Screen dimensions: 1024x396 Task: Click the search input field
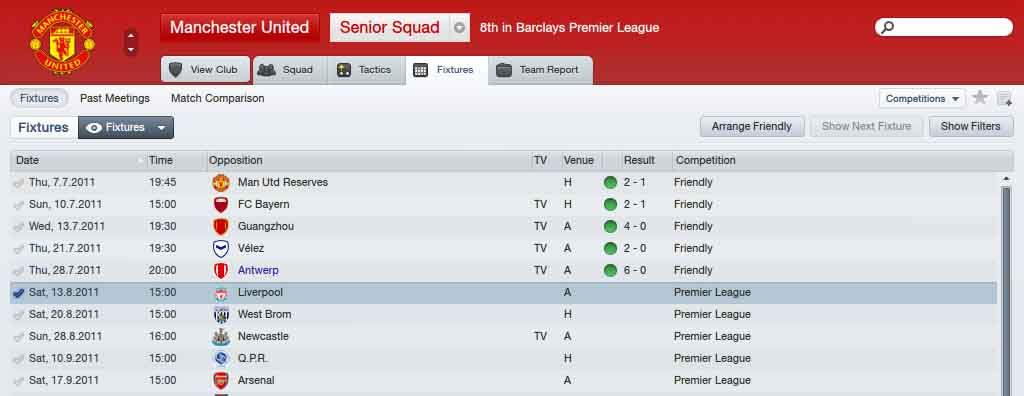click(x=944, y=27)
